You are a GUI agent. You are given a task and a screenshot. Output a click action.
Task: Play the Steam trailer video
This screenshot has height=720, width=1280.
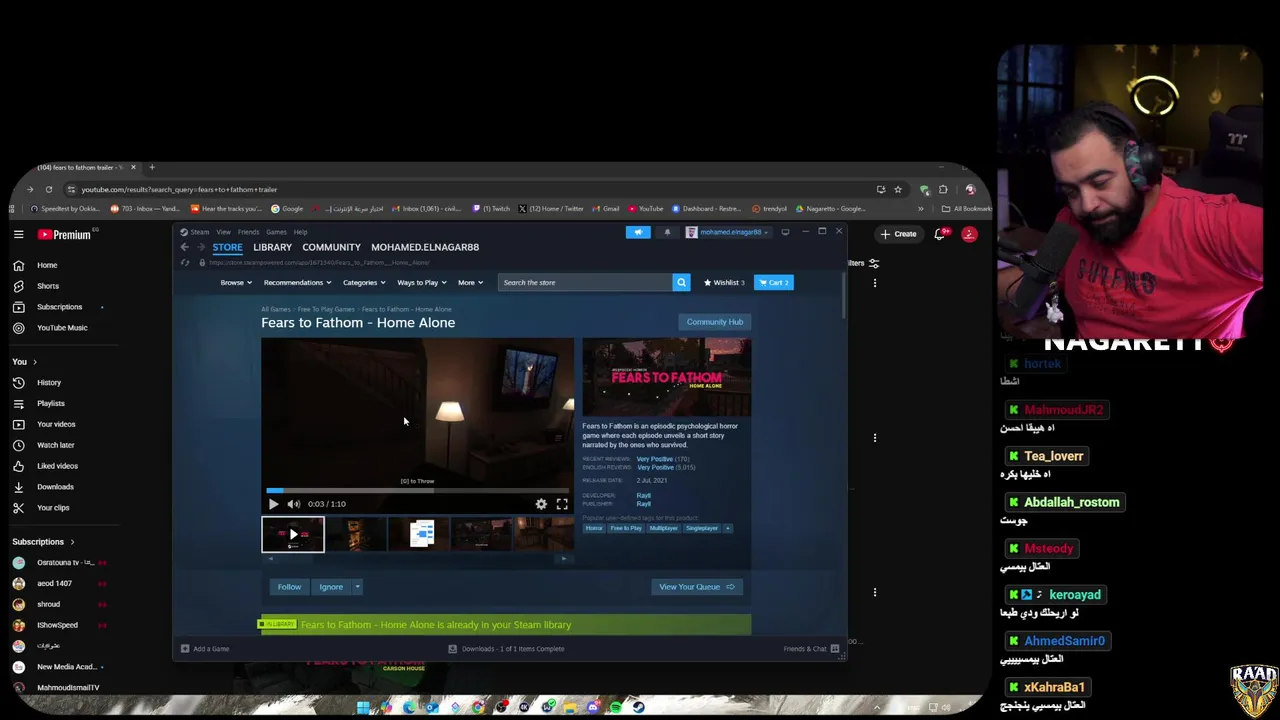273,504
